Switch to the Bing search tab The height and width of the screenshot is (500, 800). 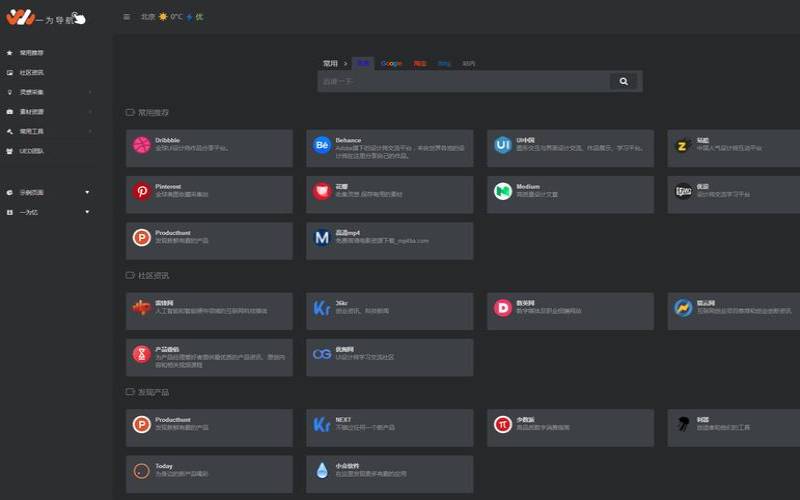444,63
